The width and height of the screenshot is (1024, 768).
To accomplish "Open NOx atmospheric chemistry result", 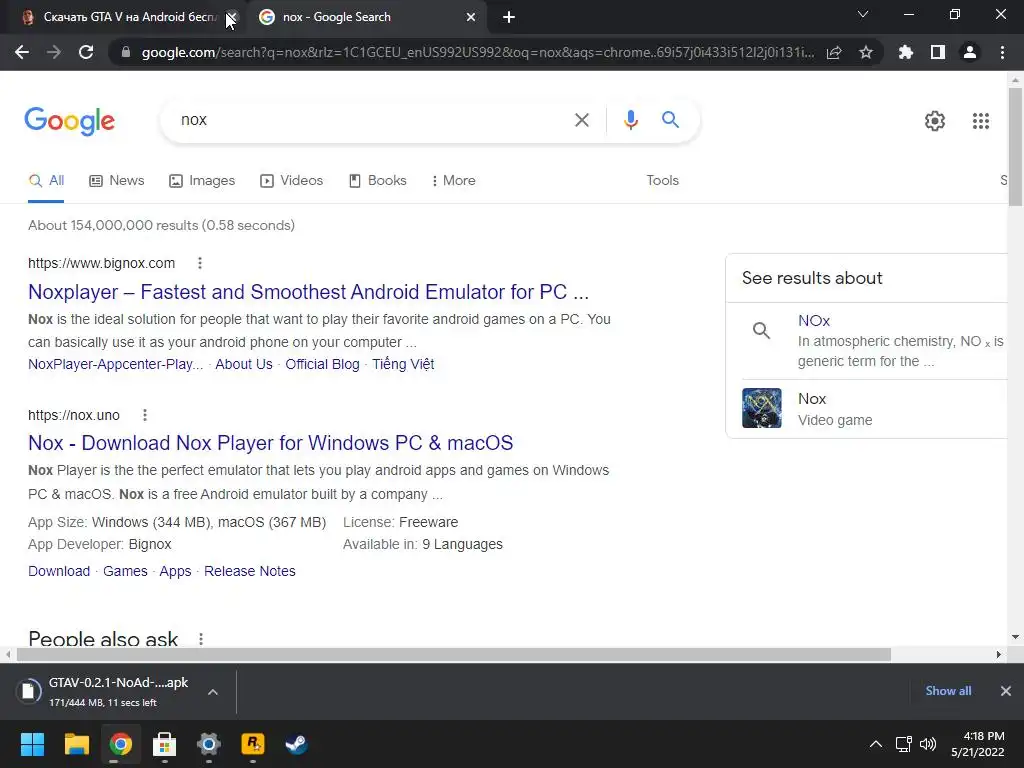I will pyautogui.click(x=814, y=321).
